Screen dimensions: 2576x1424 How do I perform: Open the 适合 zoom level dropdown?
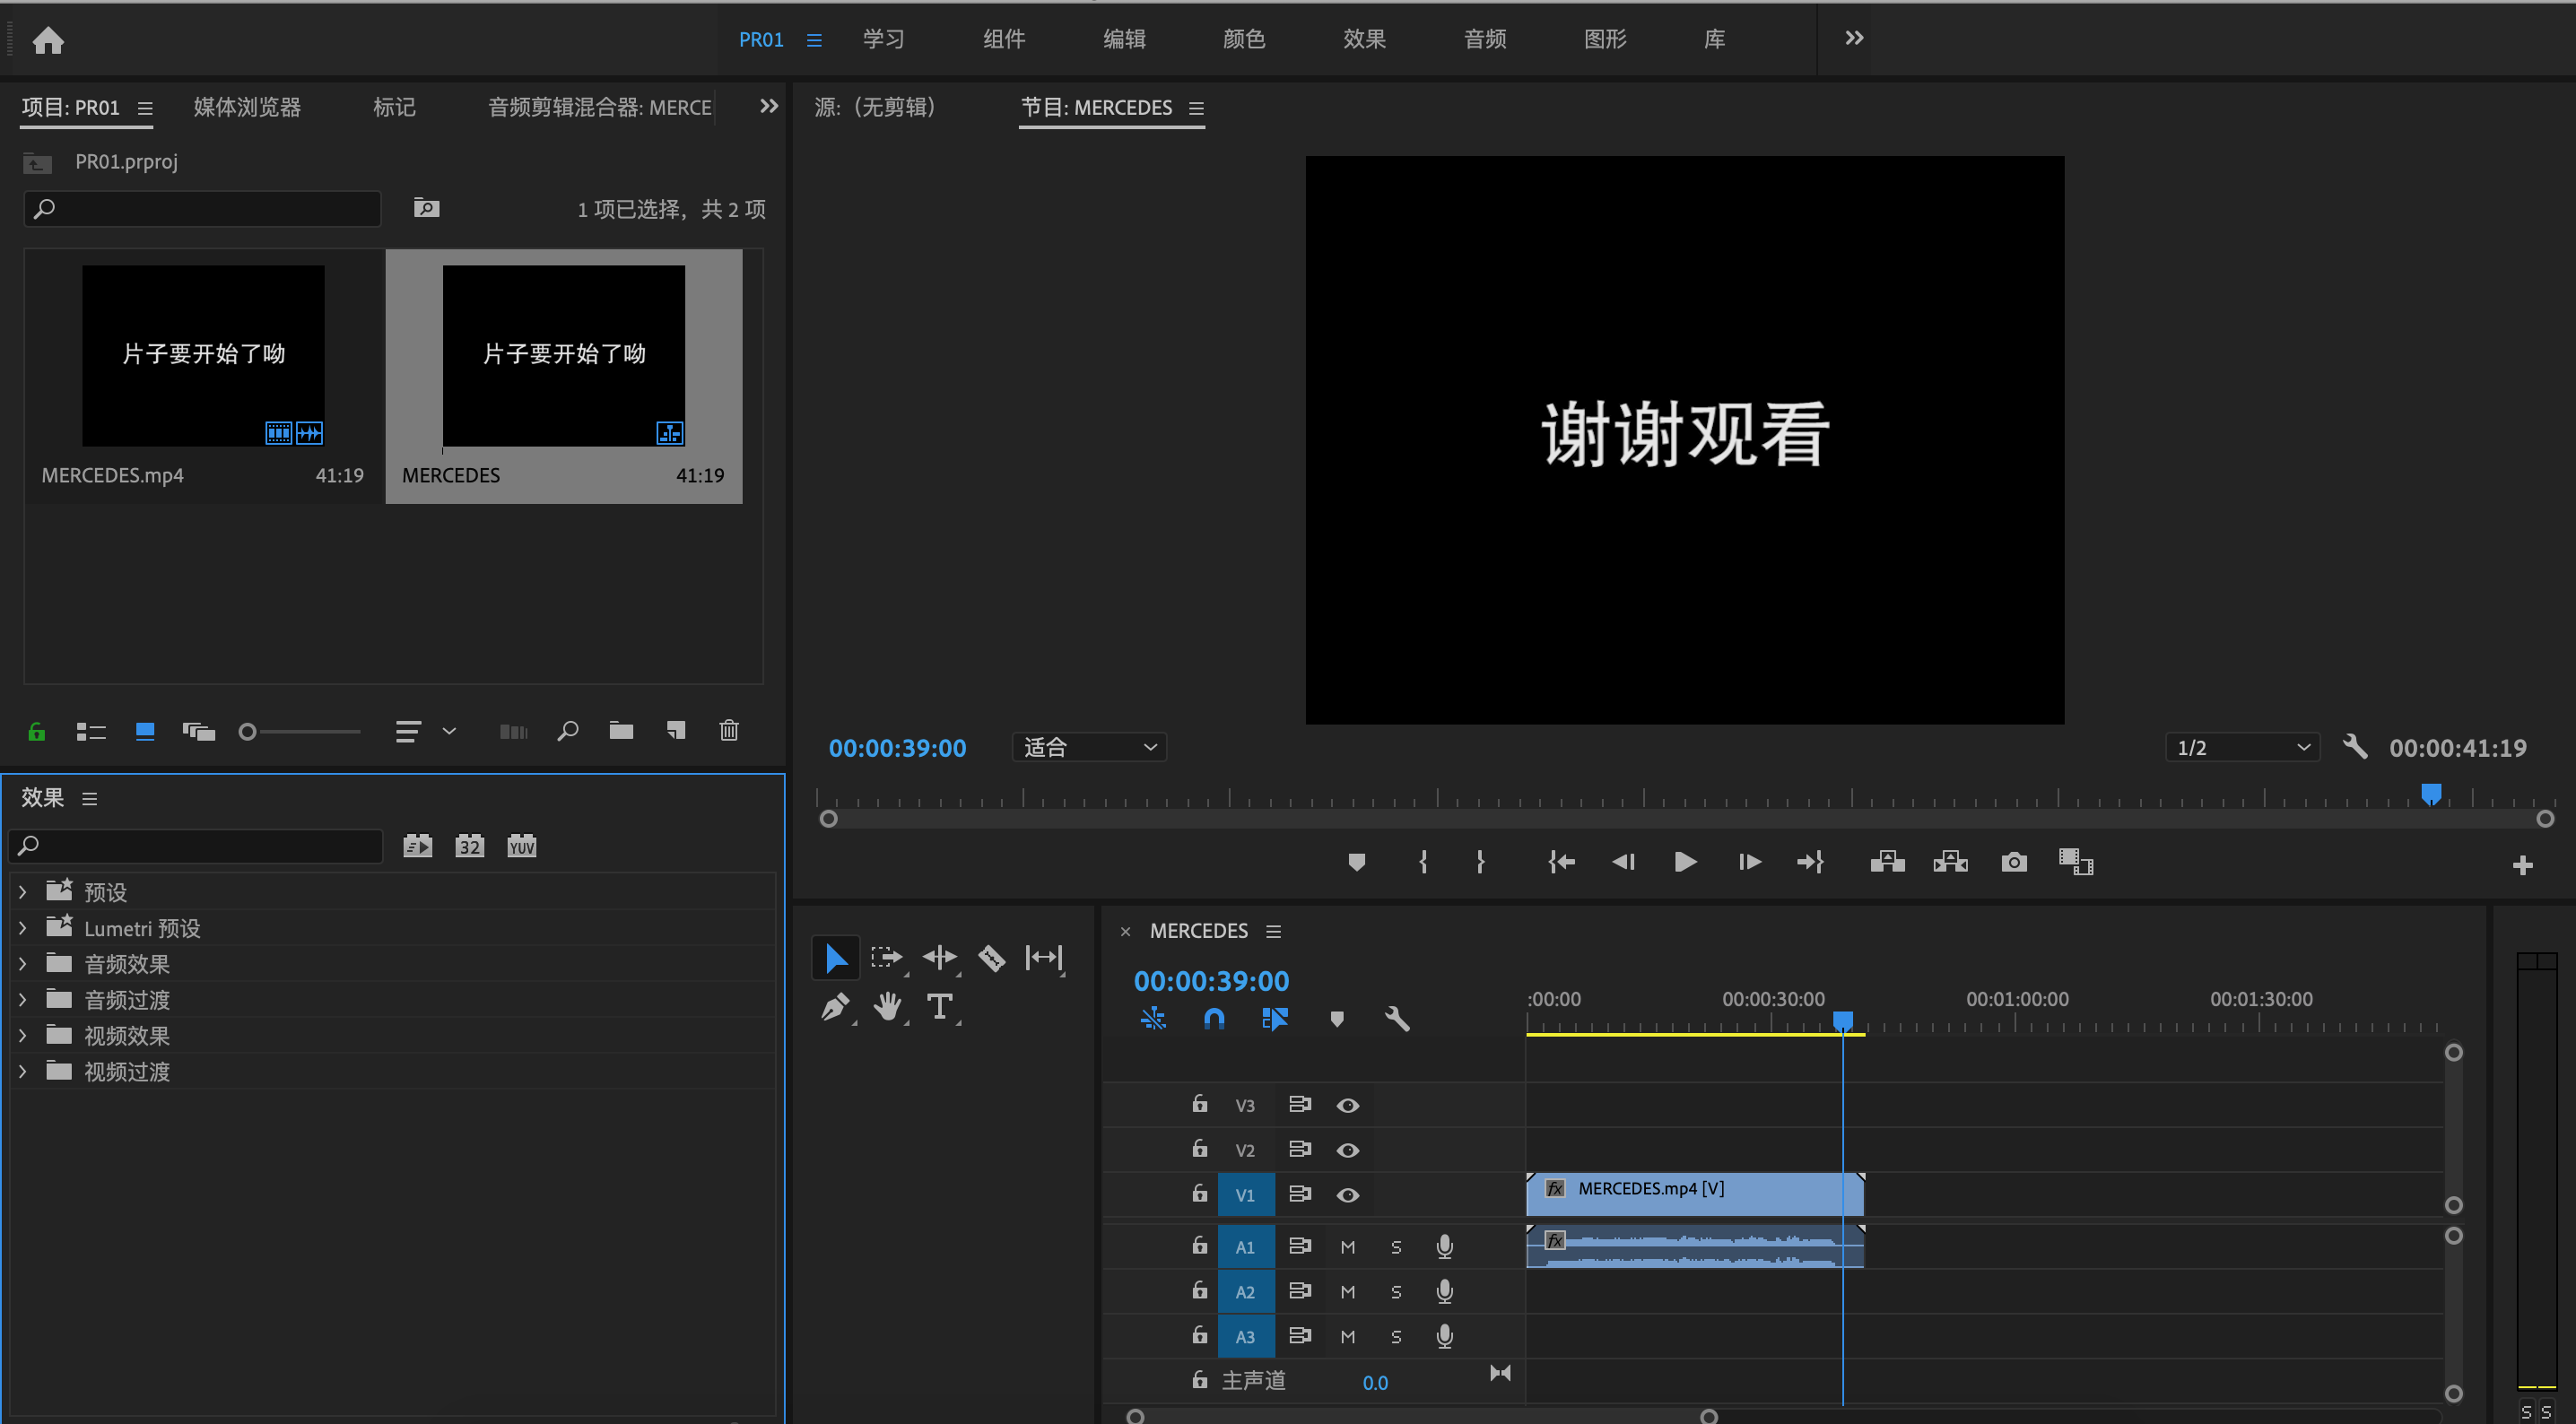tap(1089, 748)
